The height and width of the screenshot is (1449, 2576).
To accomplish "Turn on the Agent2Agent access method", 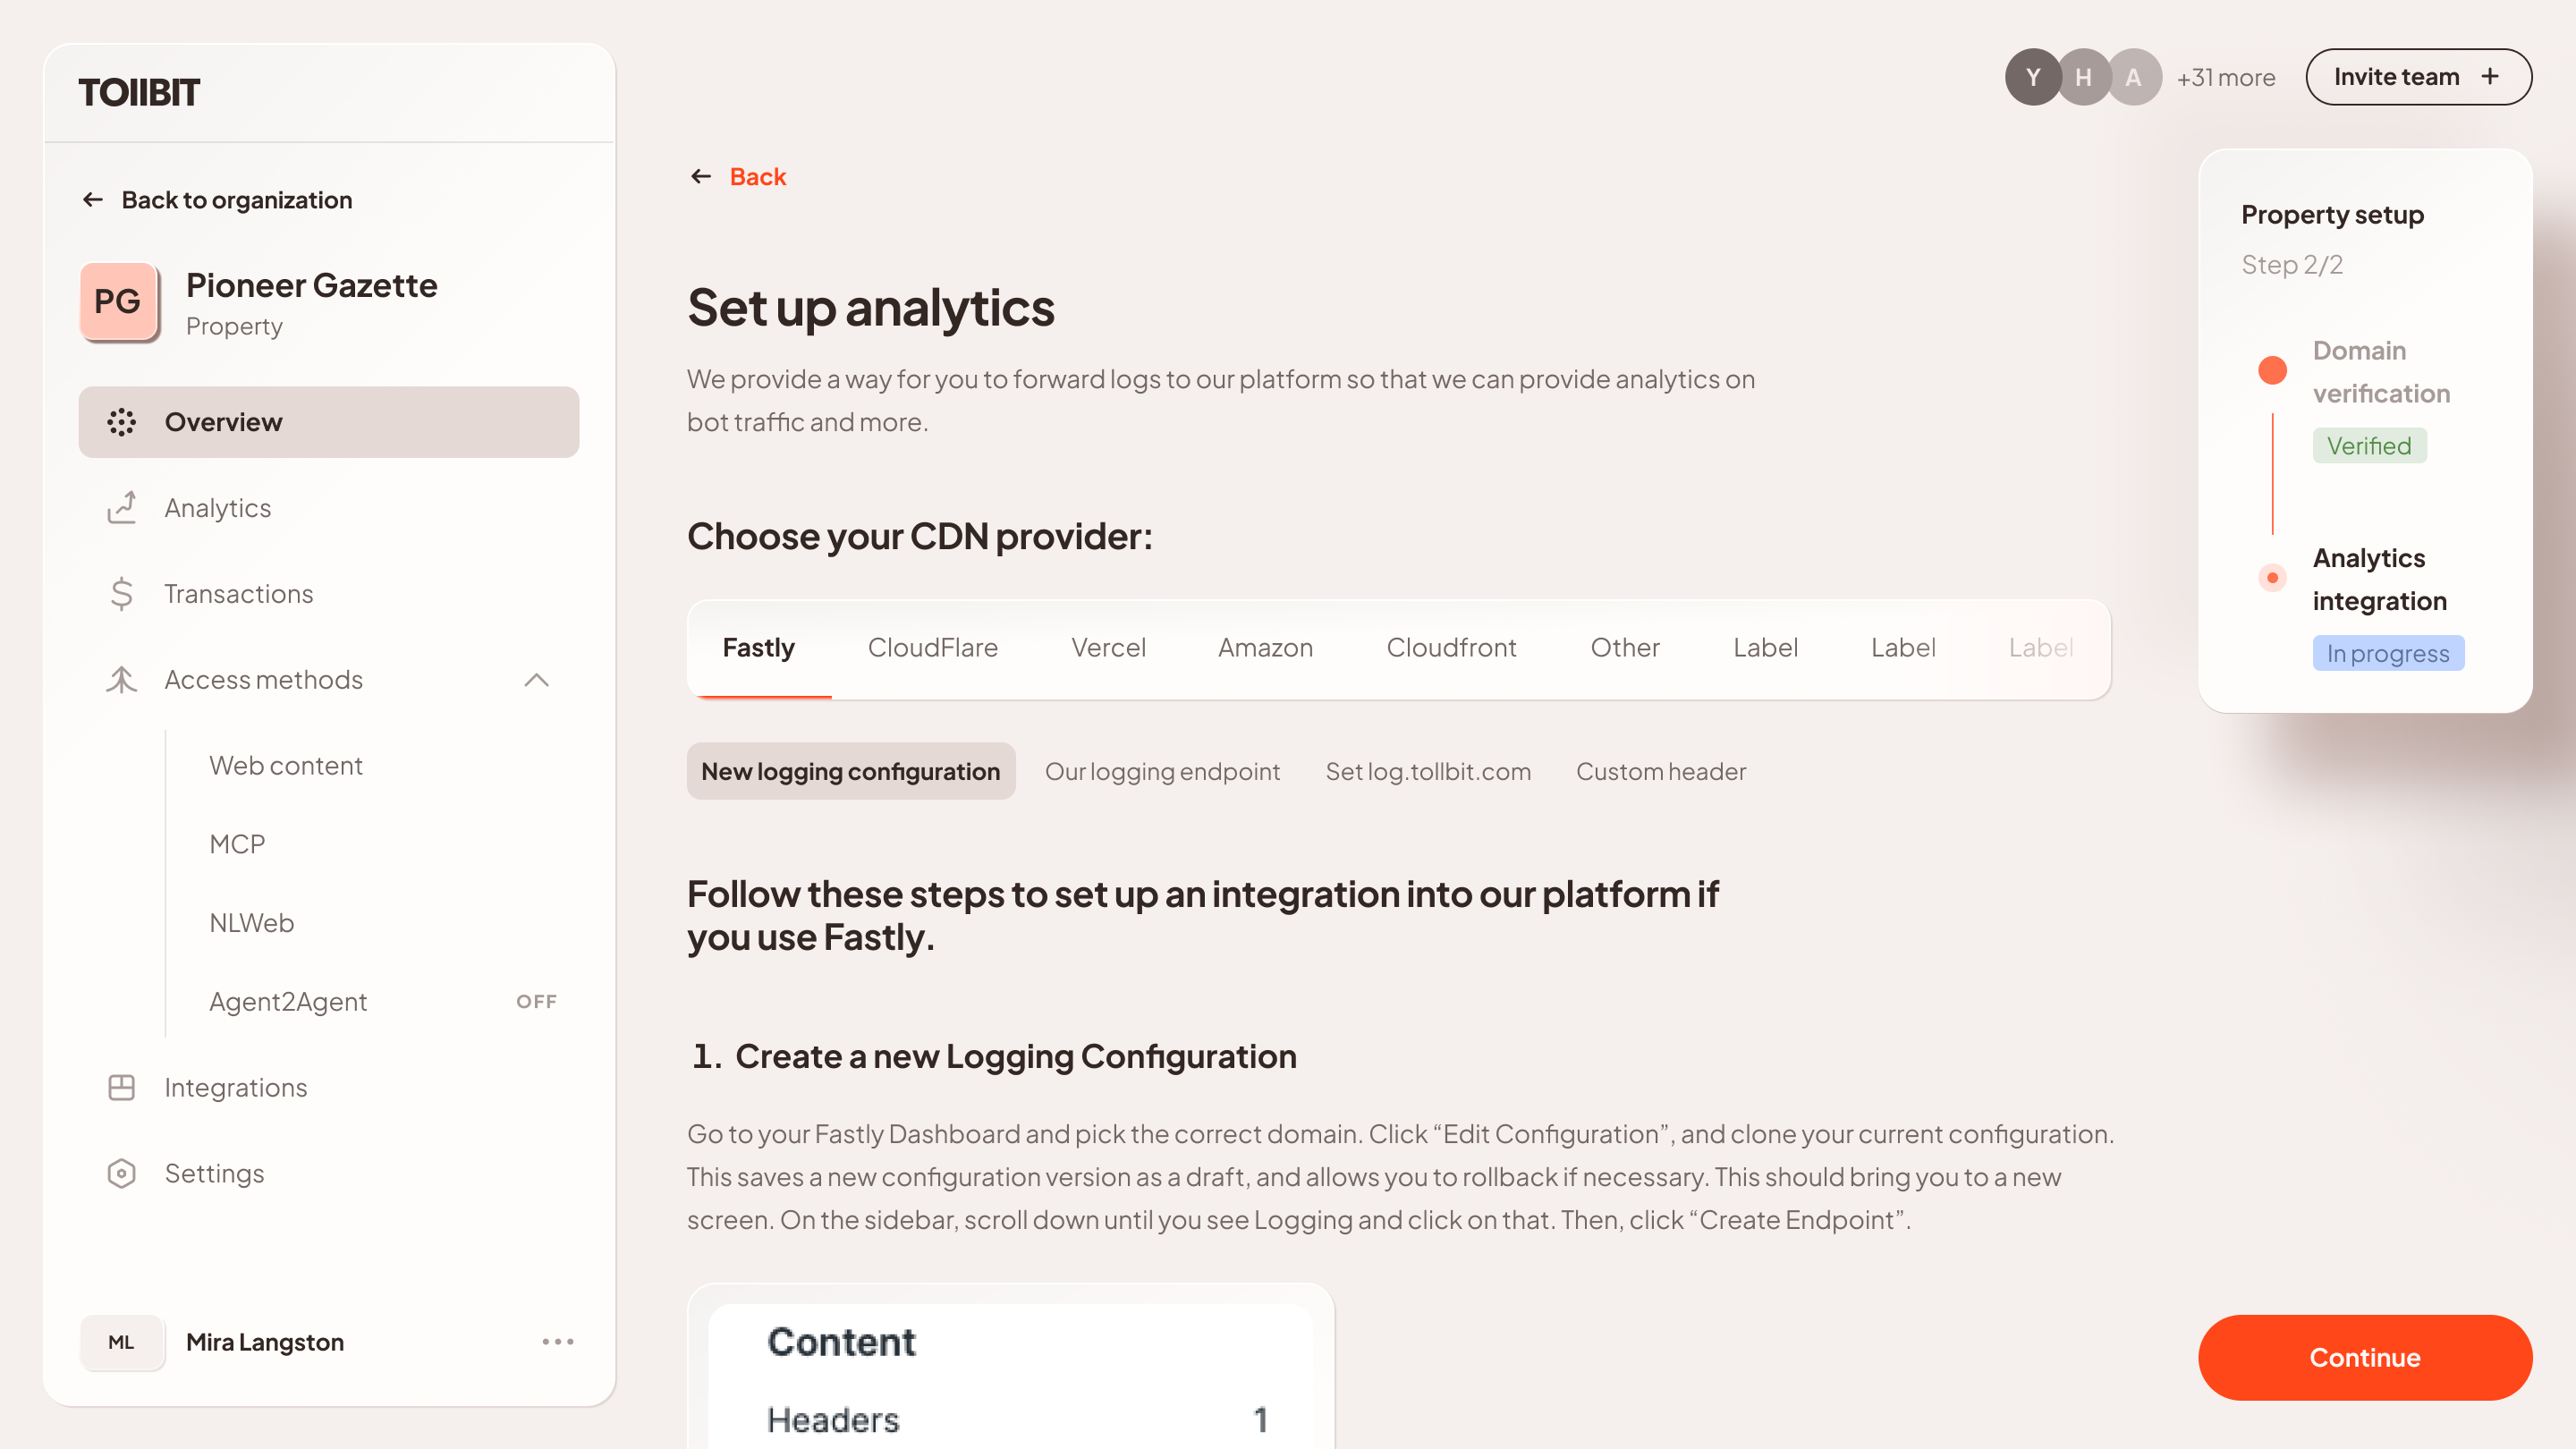I will 537,1001.
